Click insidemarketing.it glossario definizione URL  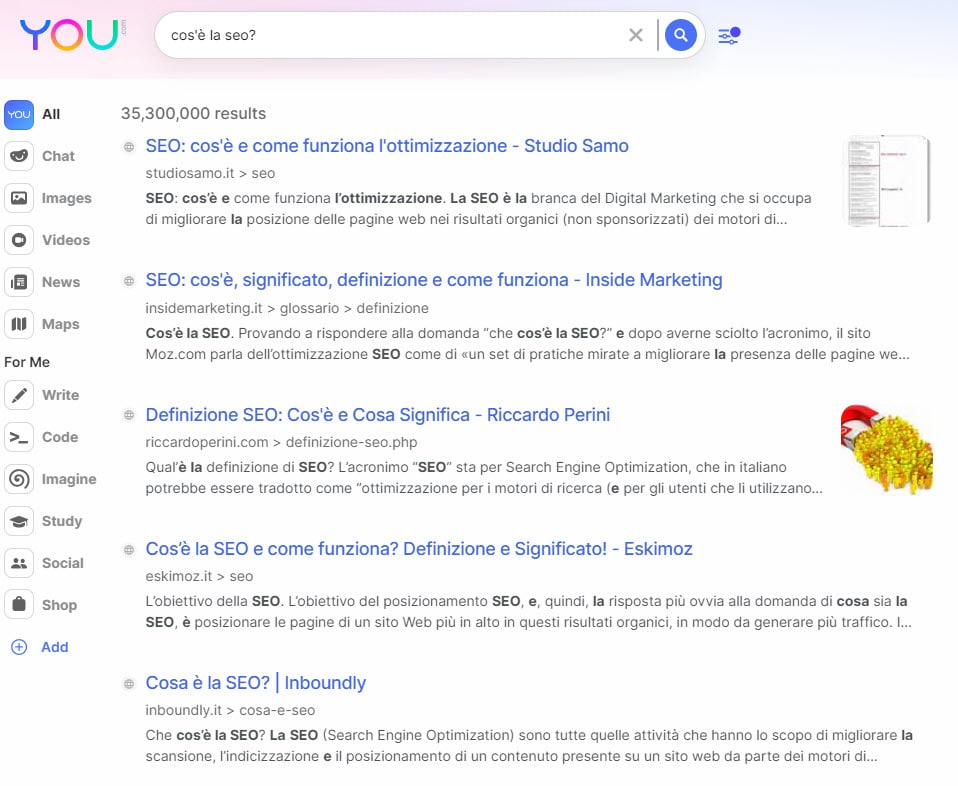[287, 308]
